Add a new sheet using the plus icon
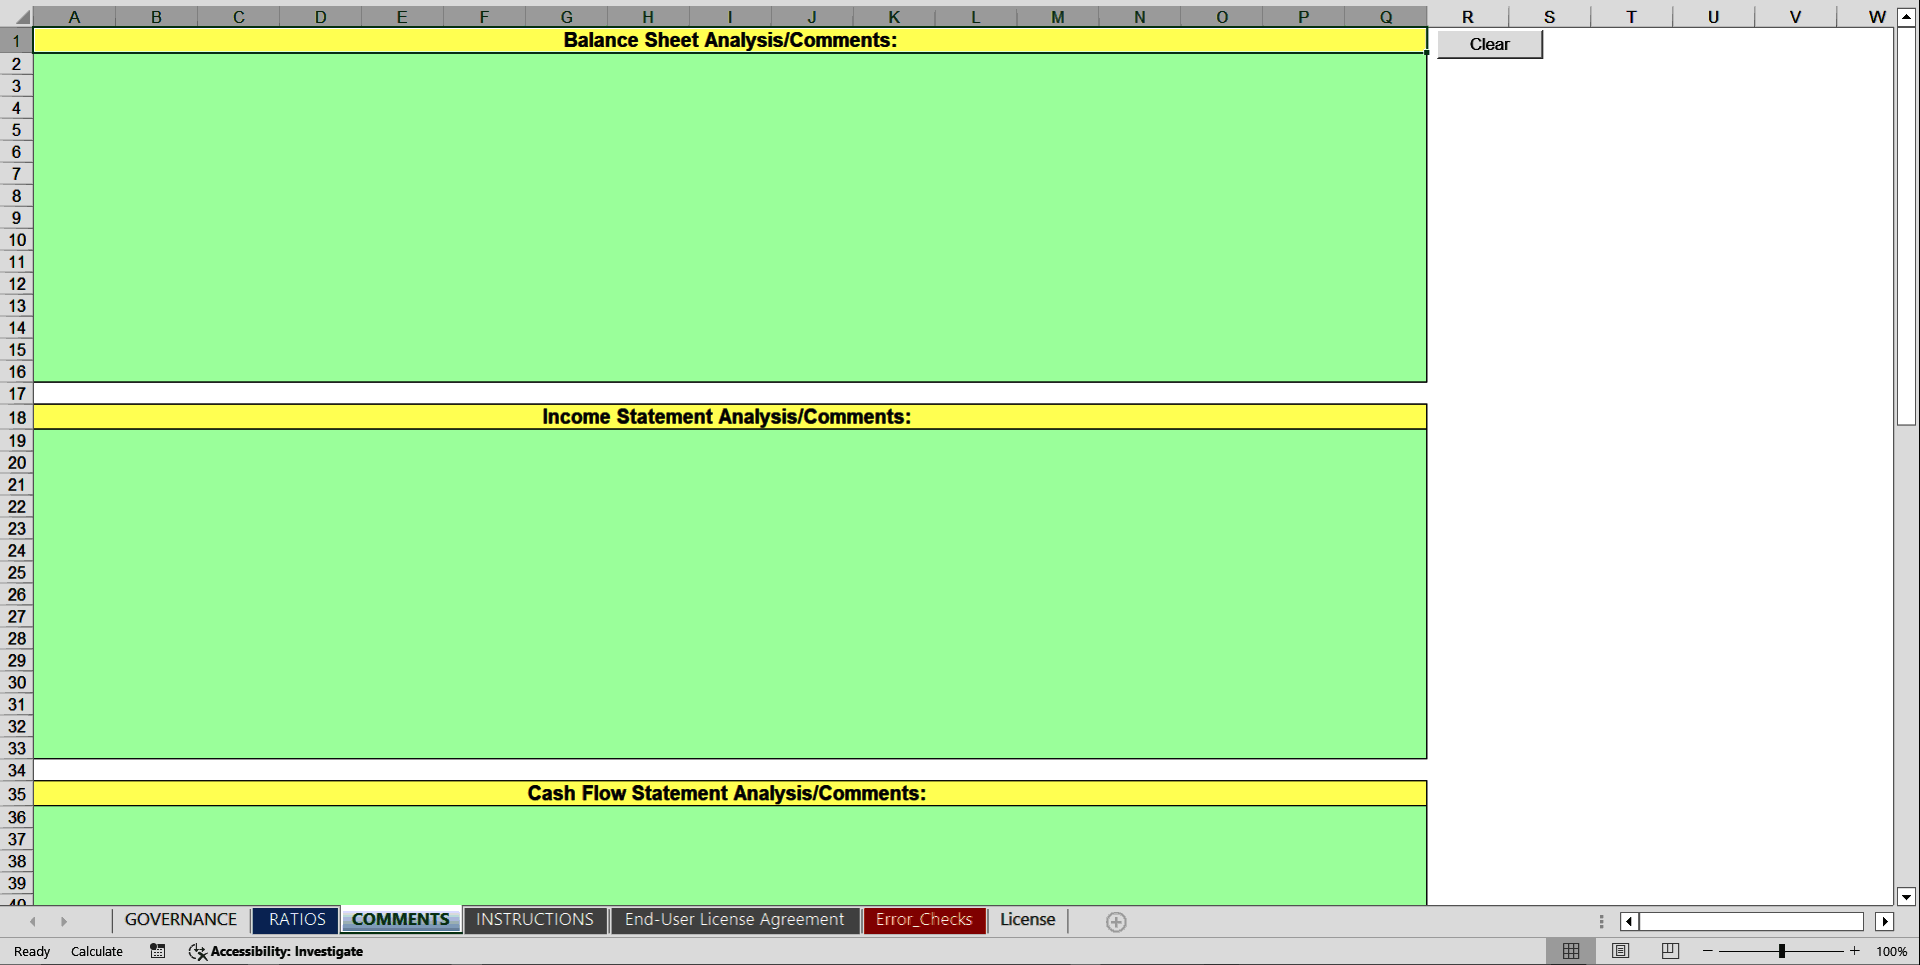1920x965 pixels. click(1115, 921)
